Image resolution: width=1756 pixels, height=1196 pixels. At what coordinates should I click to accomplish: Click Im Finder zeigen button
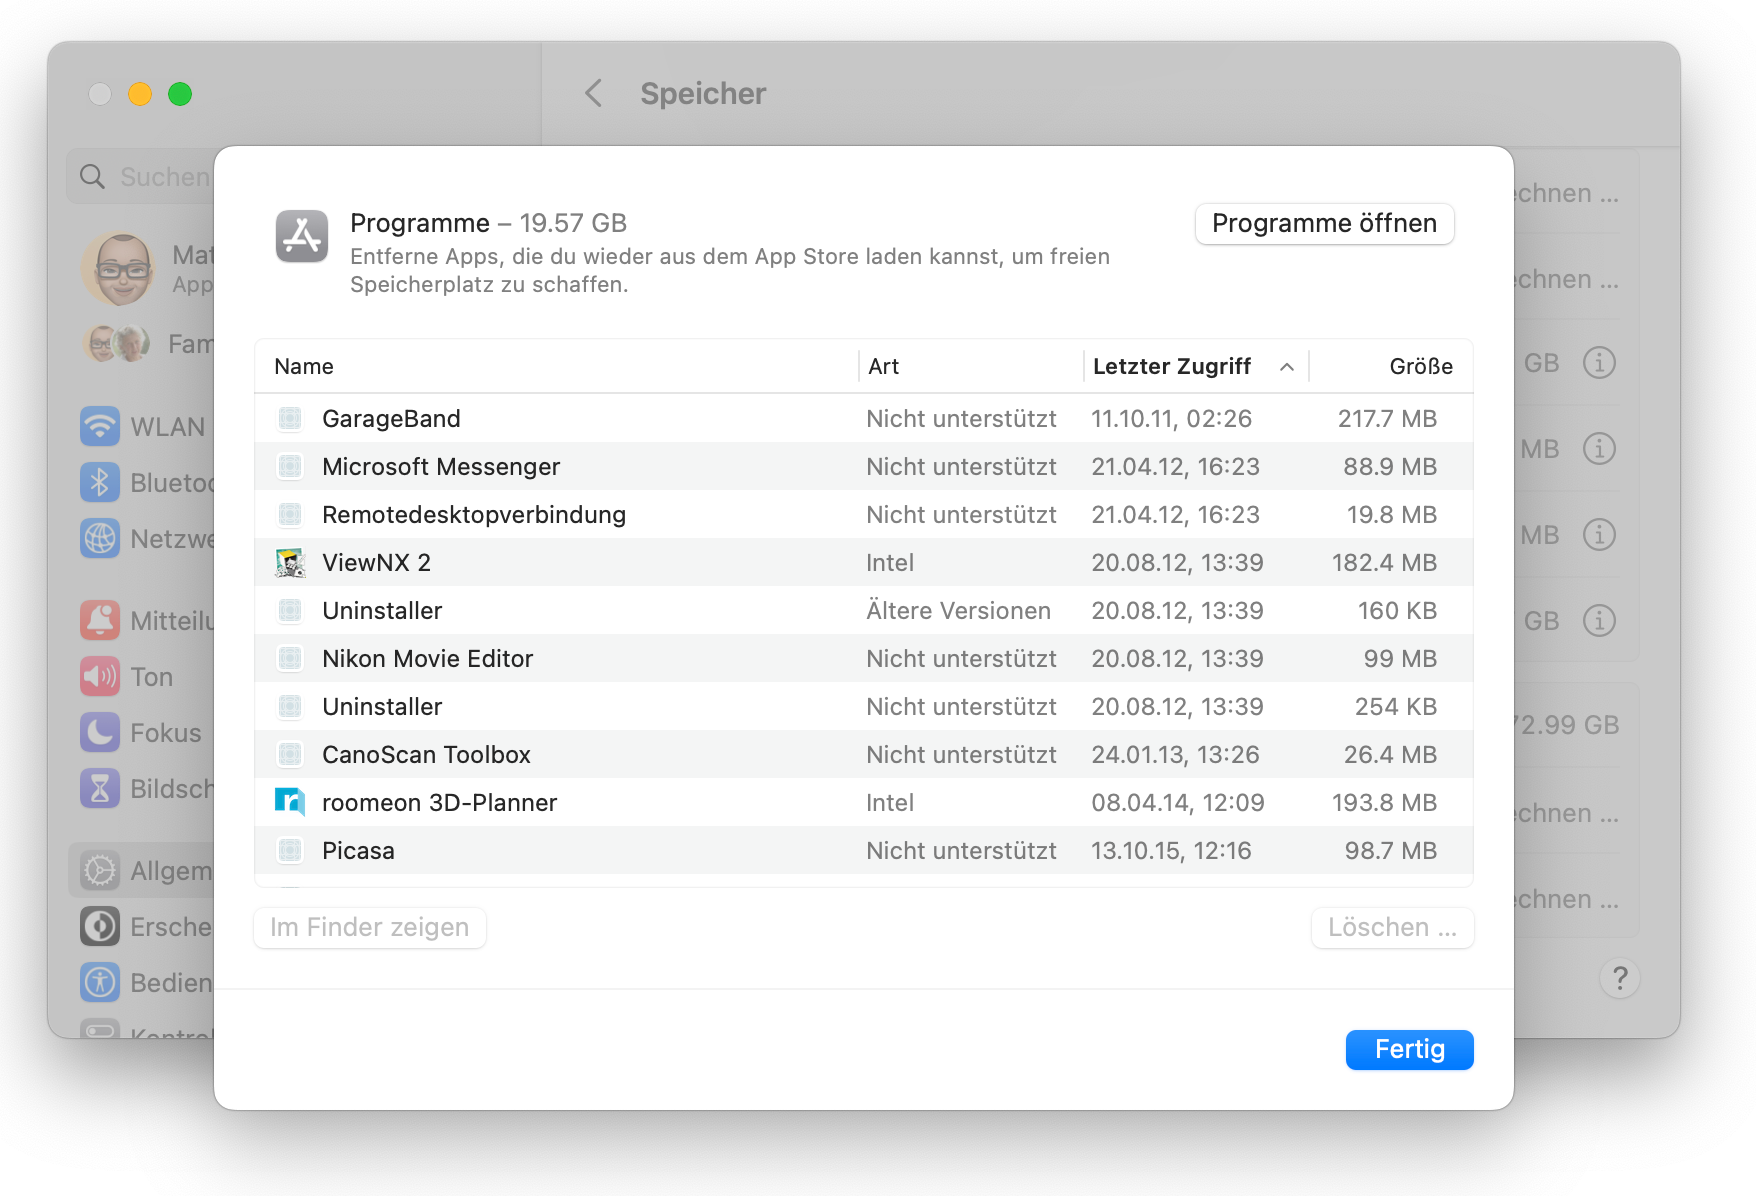pos(370,927)
